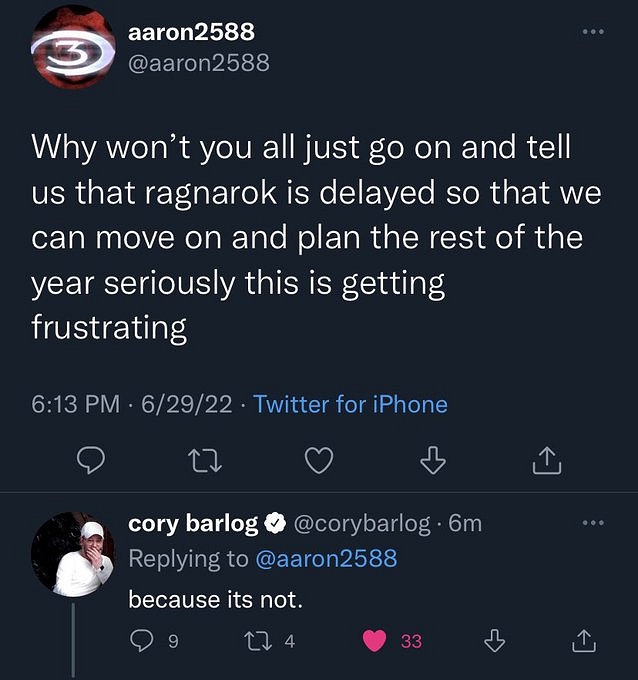Bookmark aaron2588's main tweet
The image size is (638, 680).
(x=432, y=460)
